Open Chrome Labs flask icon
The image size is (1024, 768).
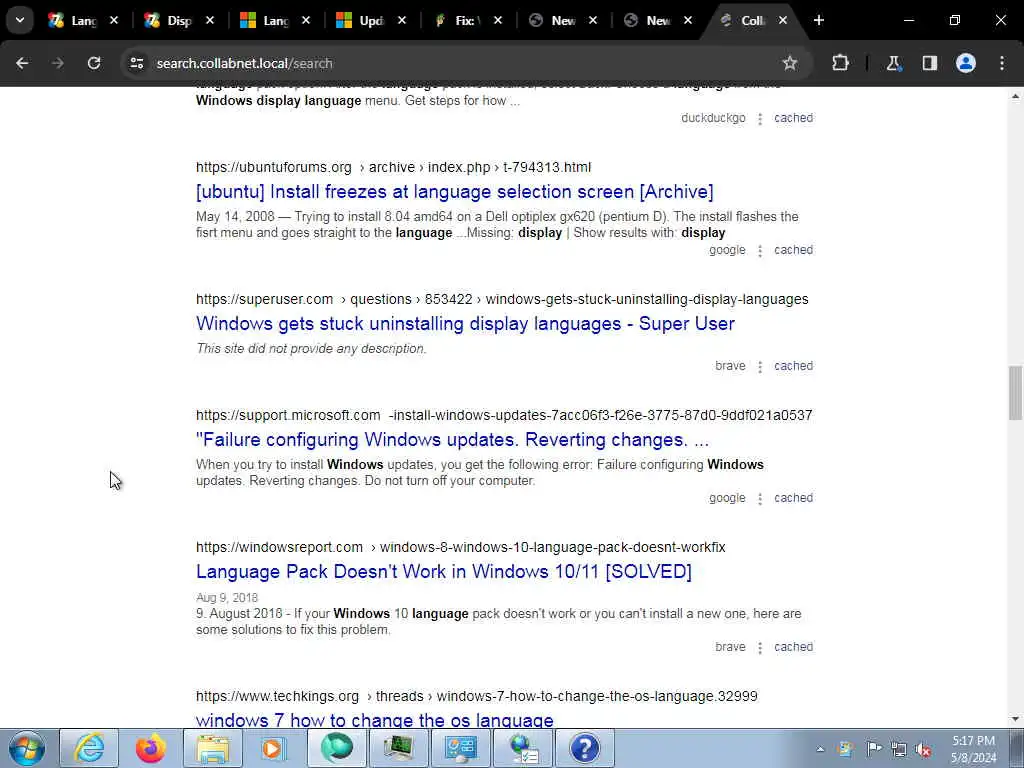click(893, 63)
